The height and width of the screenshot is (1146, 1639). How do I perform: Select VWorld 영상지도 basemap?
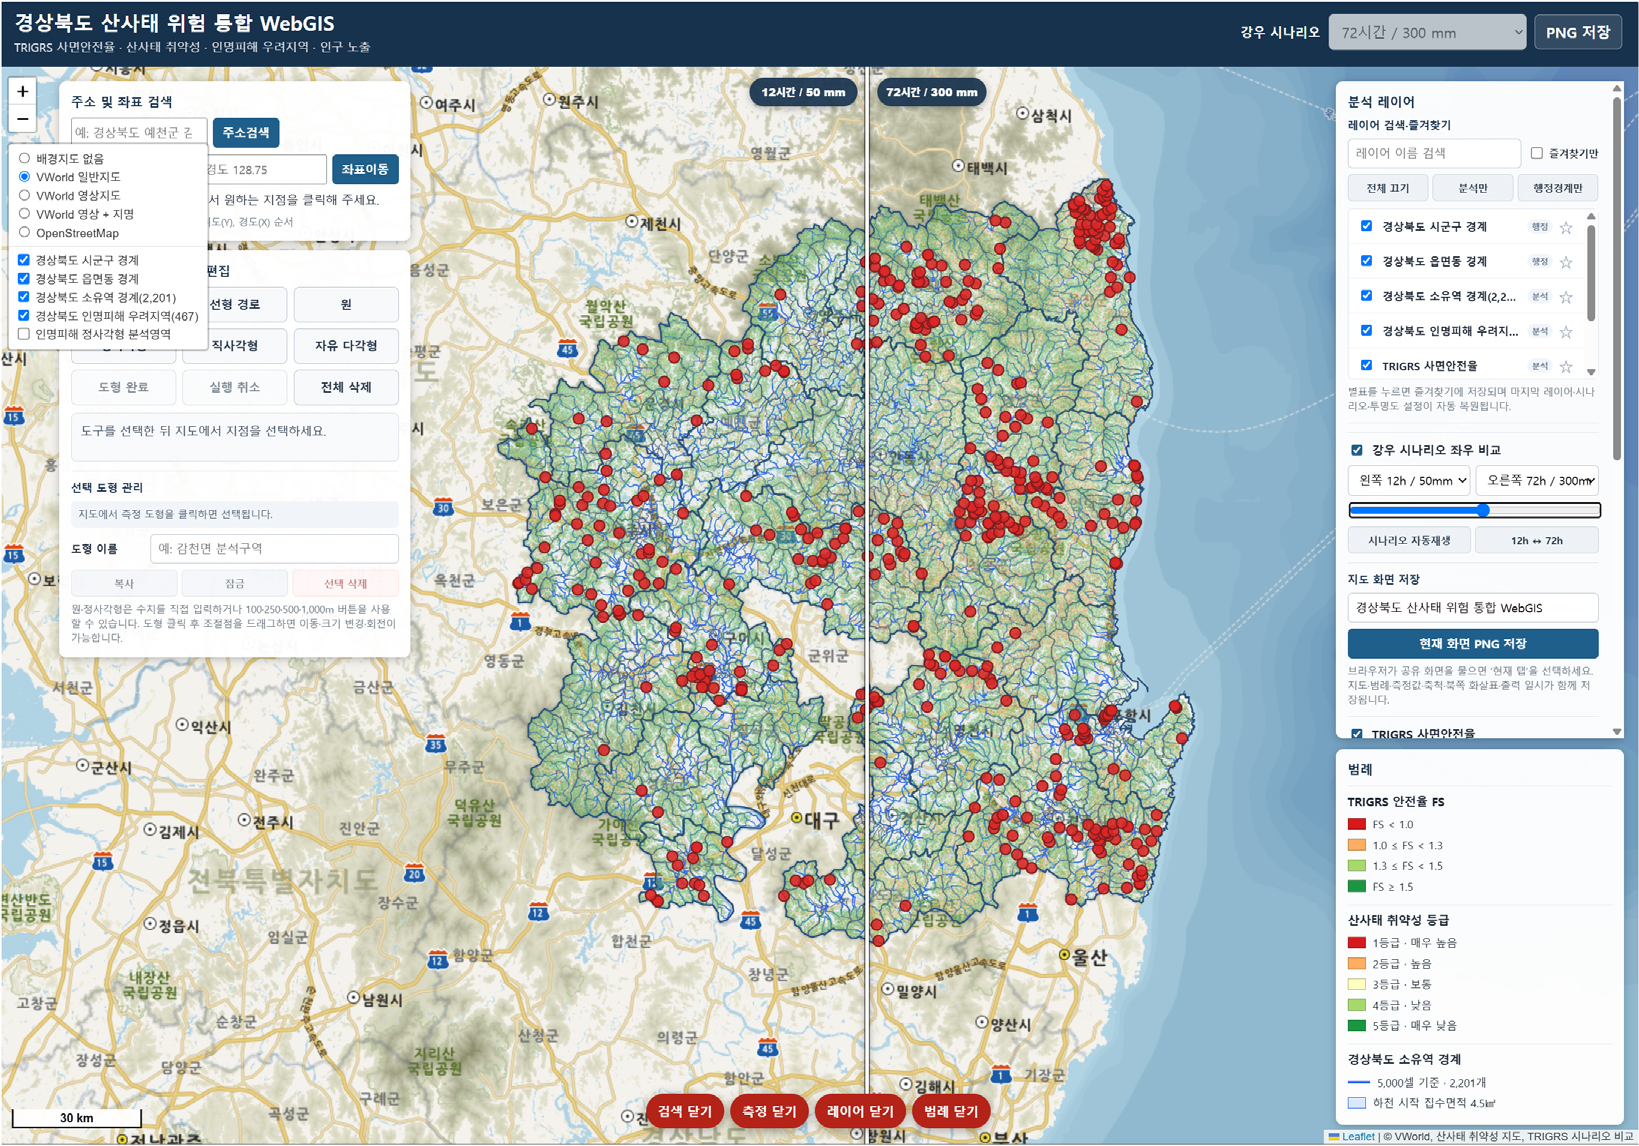click(x=25, y=196)
